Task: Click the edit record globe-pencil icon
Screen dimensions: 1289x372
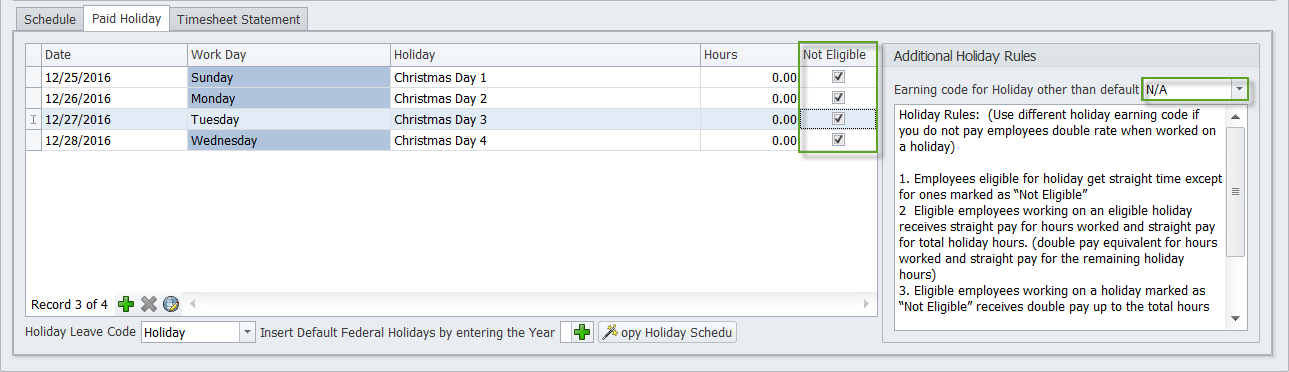Action: coord(170,304)
